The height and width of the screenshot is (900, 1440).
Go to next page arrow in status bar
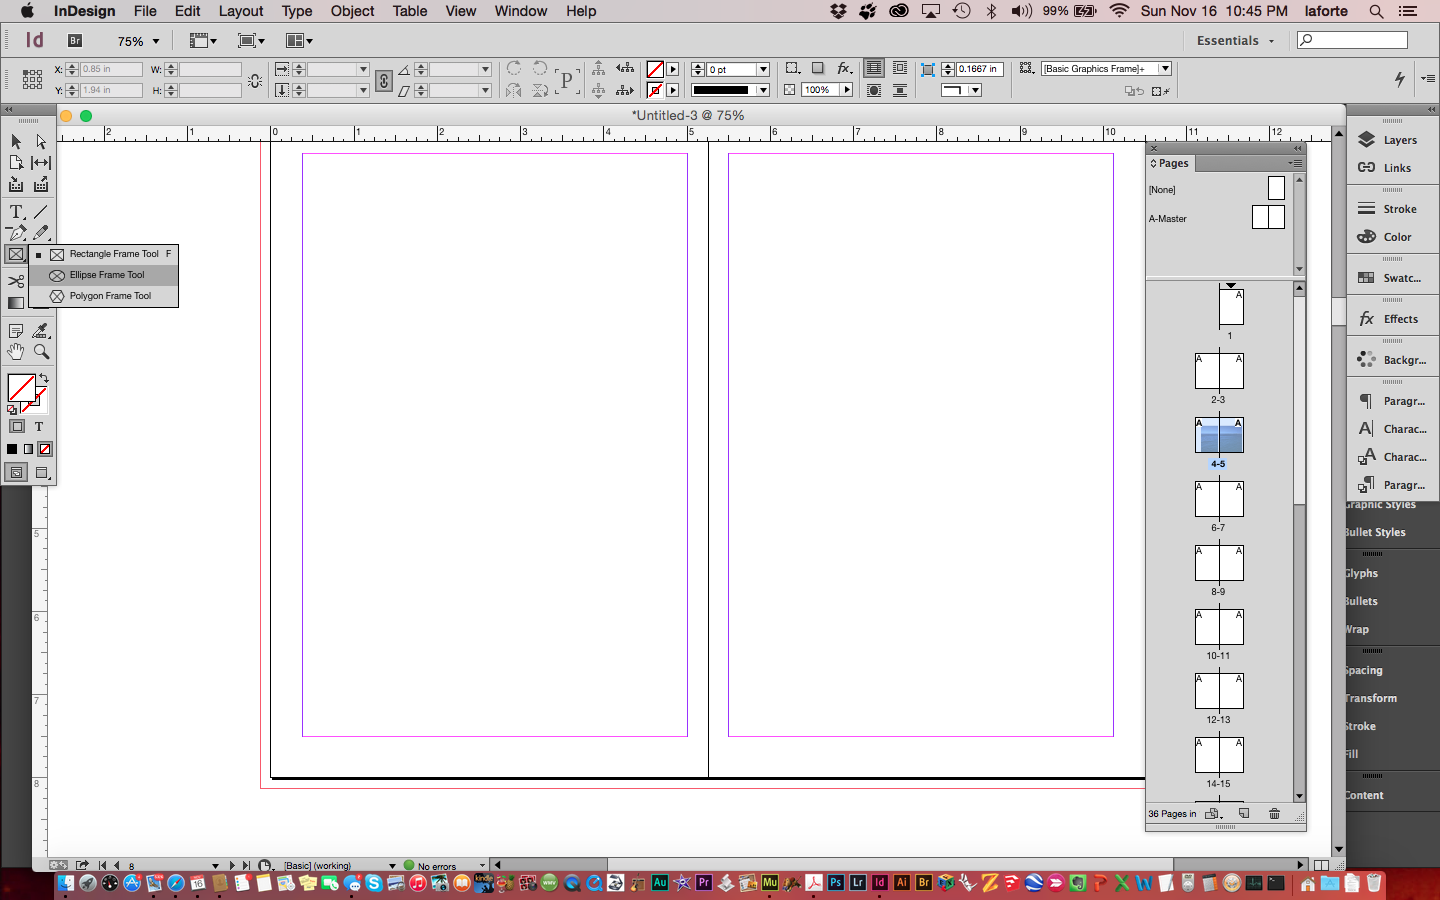coord(232,866)
